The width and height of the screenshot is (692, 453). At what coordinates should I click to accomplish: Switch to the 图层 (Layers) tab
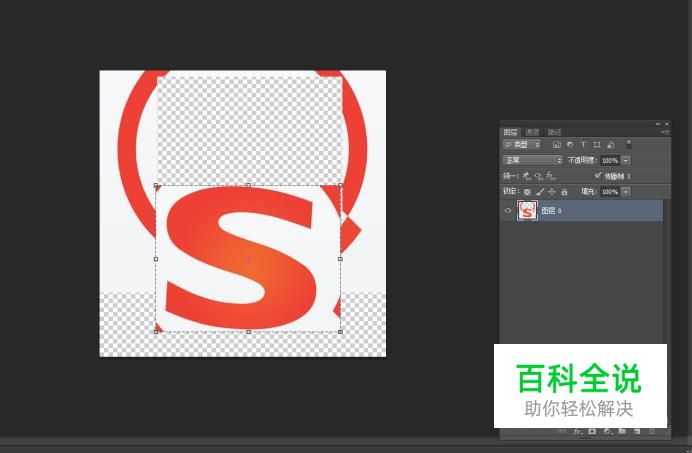tap(511, 132)
